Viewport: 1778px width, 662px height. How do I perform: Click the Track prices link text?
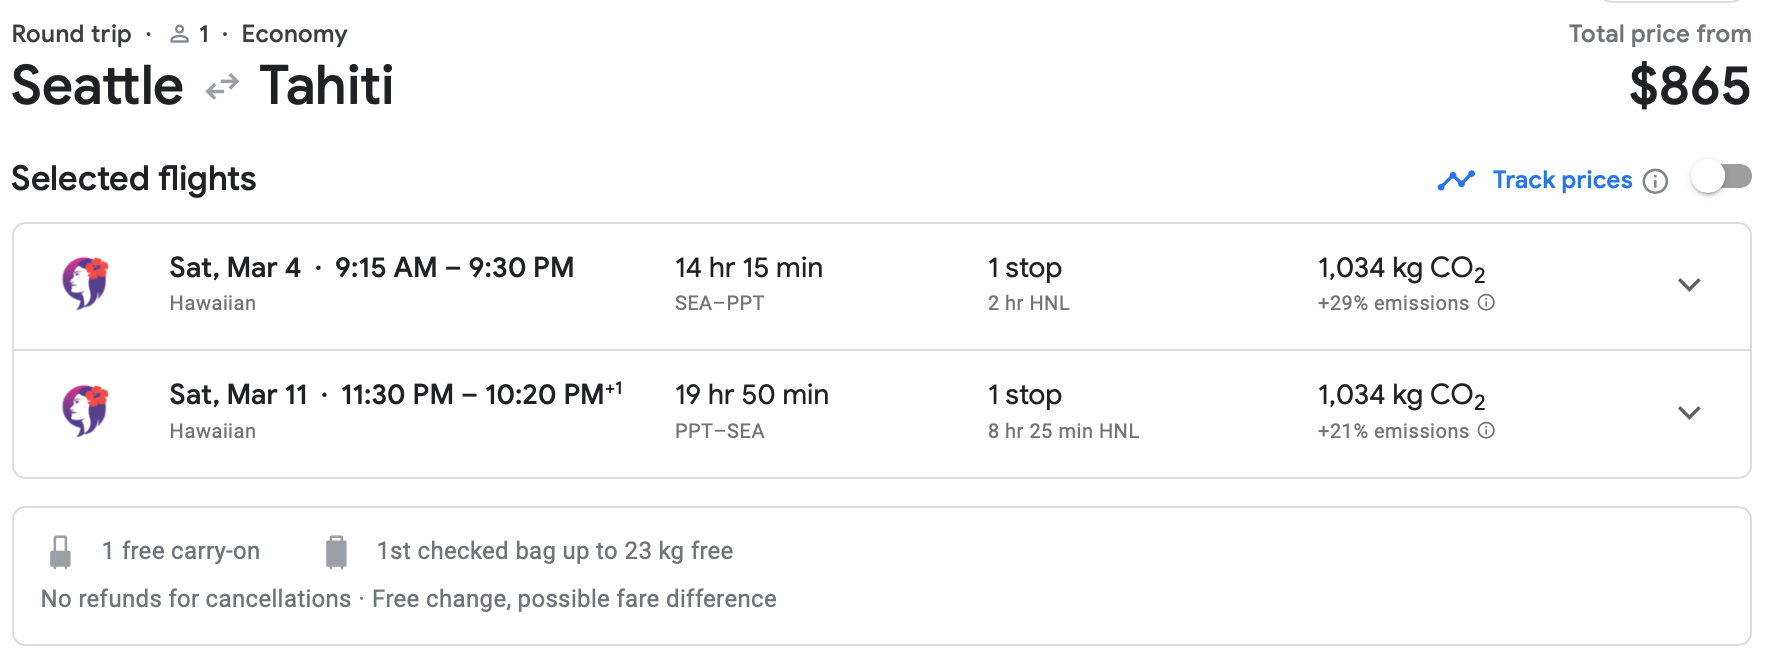click(x=1562, y=180)
